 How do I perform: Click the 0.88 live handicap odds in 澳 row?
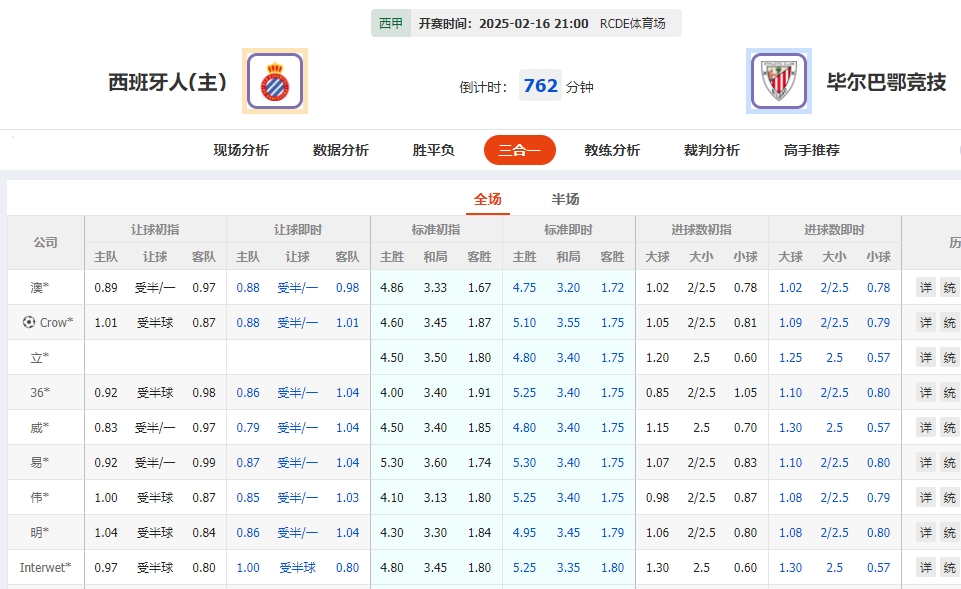point(246,287)
